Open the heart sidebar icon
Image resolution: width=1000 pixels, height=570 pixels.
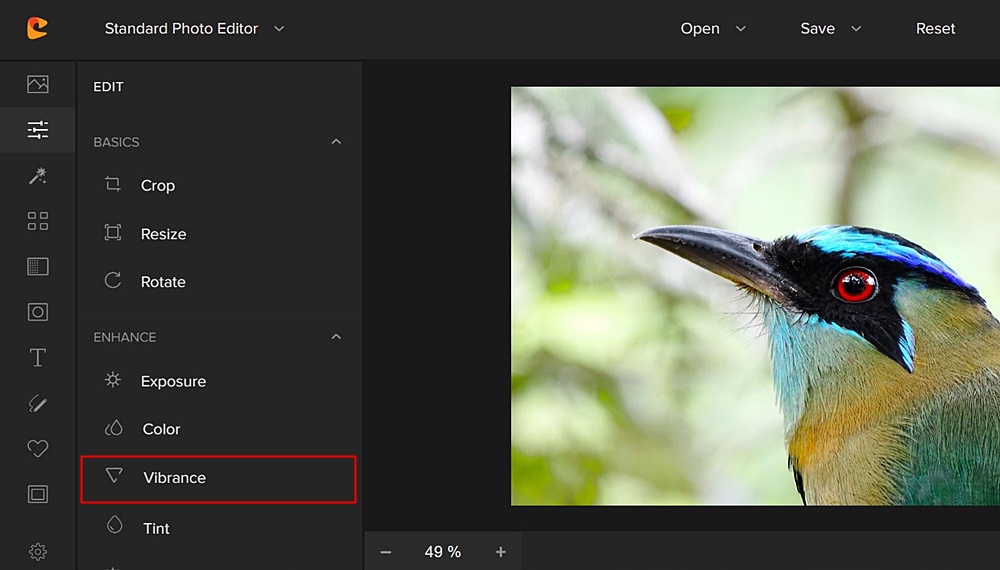(38, 449)
